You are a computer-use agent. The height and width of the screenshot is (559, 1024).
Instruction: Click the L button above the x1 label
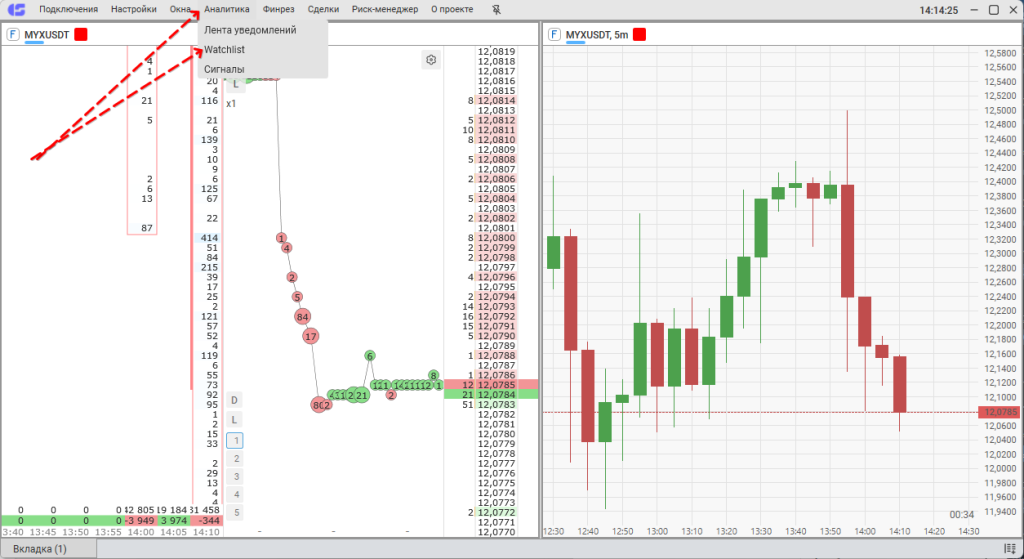(236, 84)
